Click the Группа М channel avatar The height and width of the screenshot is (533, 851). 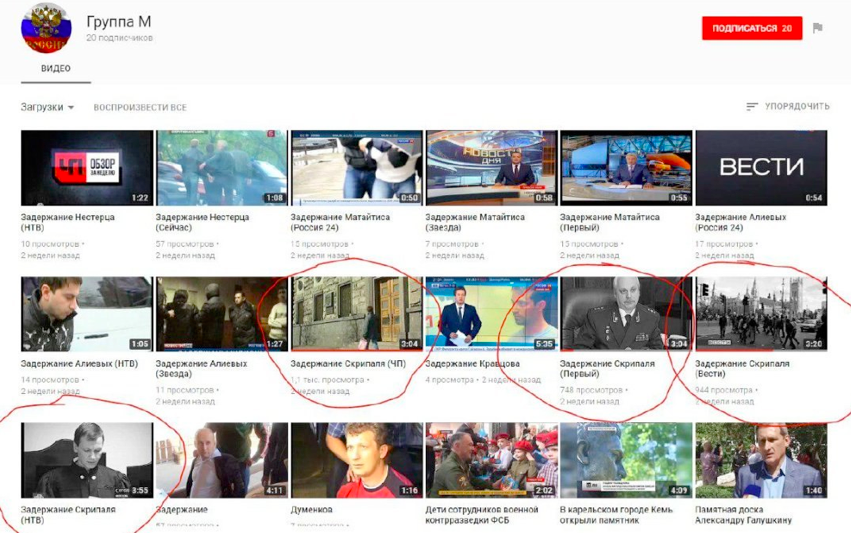click(46, 27)
